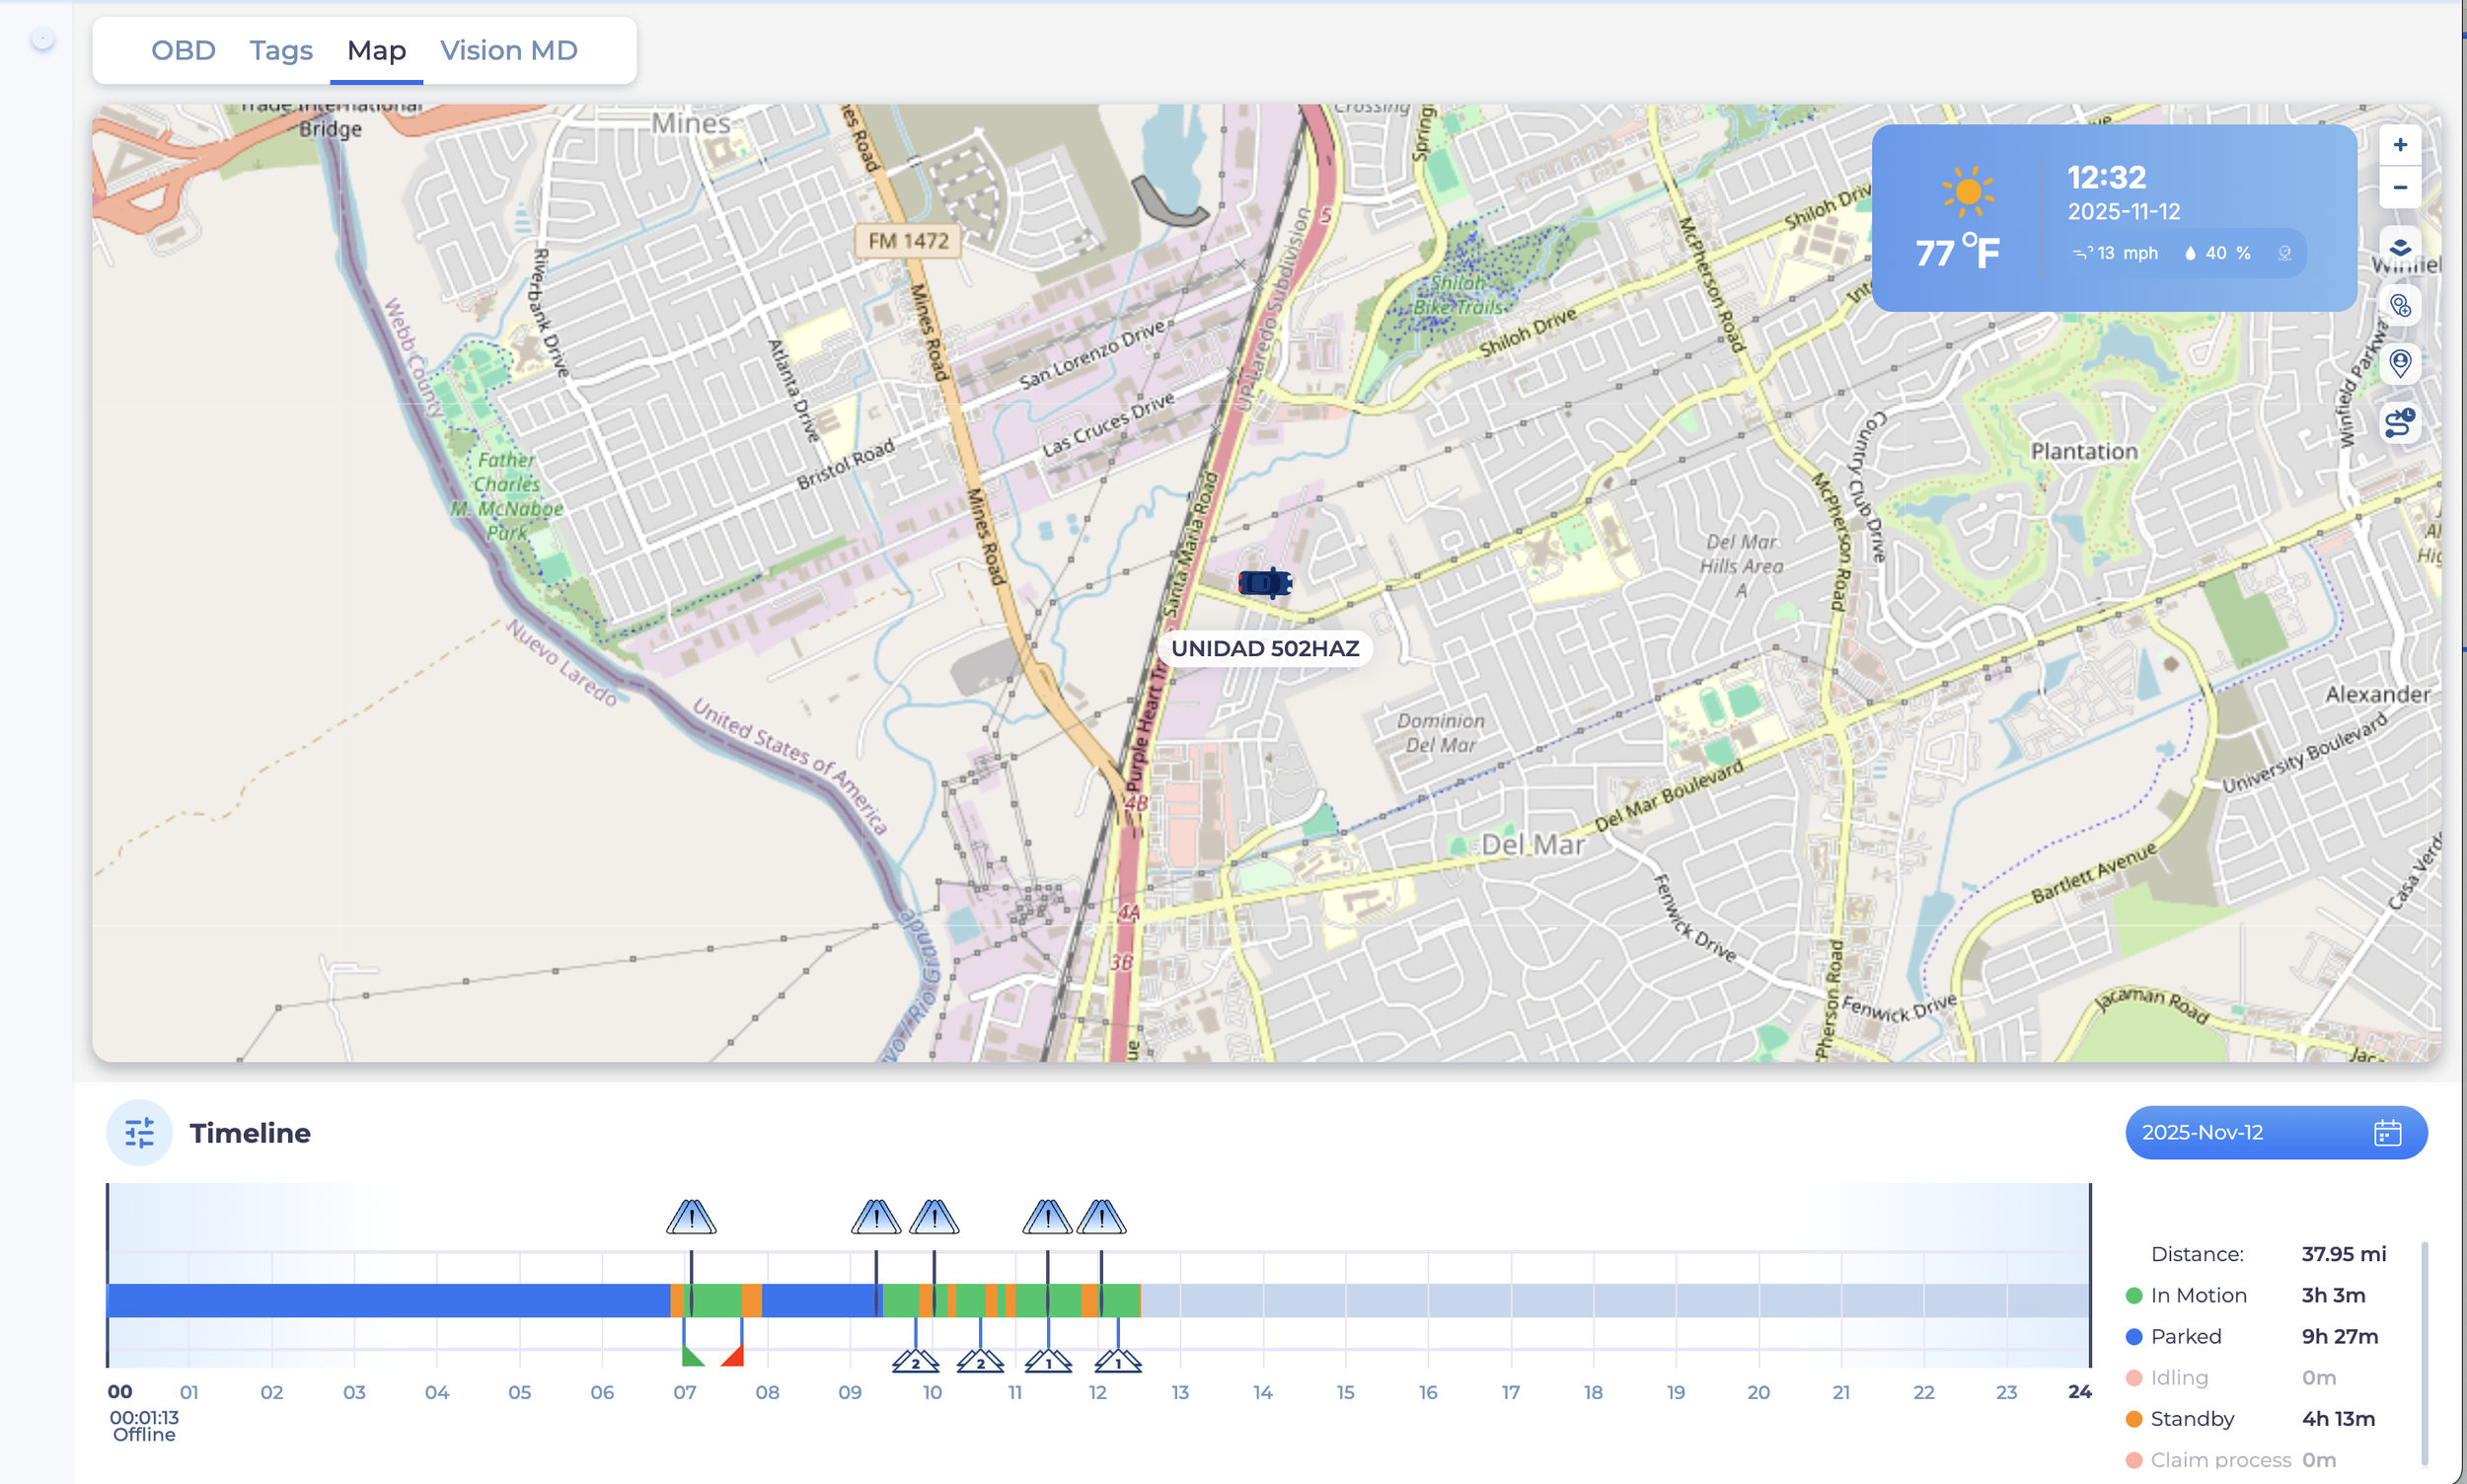Click the add location pin icon
The height and width of the screenshot is (1484, 2467).
click(x=2399, y=306)
